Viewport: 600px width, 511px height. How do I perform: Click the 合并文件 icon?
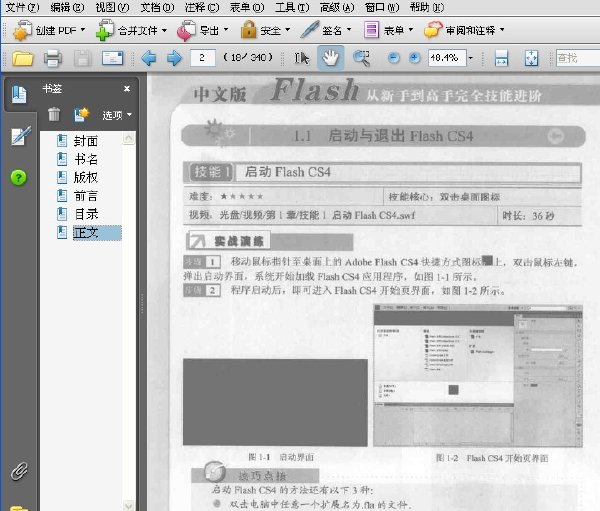(x=104, y=30)
